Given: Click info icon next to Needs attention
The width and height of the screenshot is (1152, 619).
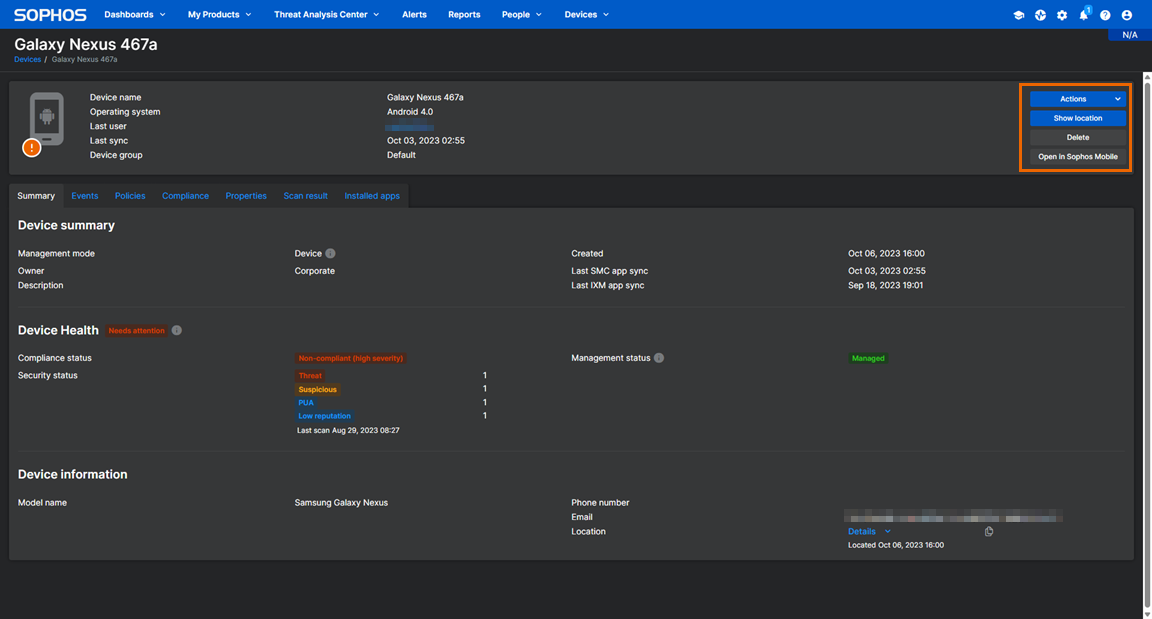Looking at the screenshot, I should pyautogui.click(x=177, y=330).
